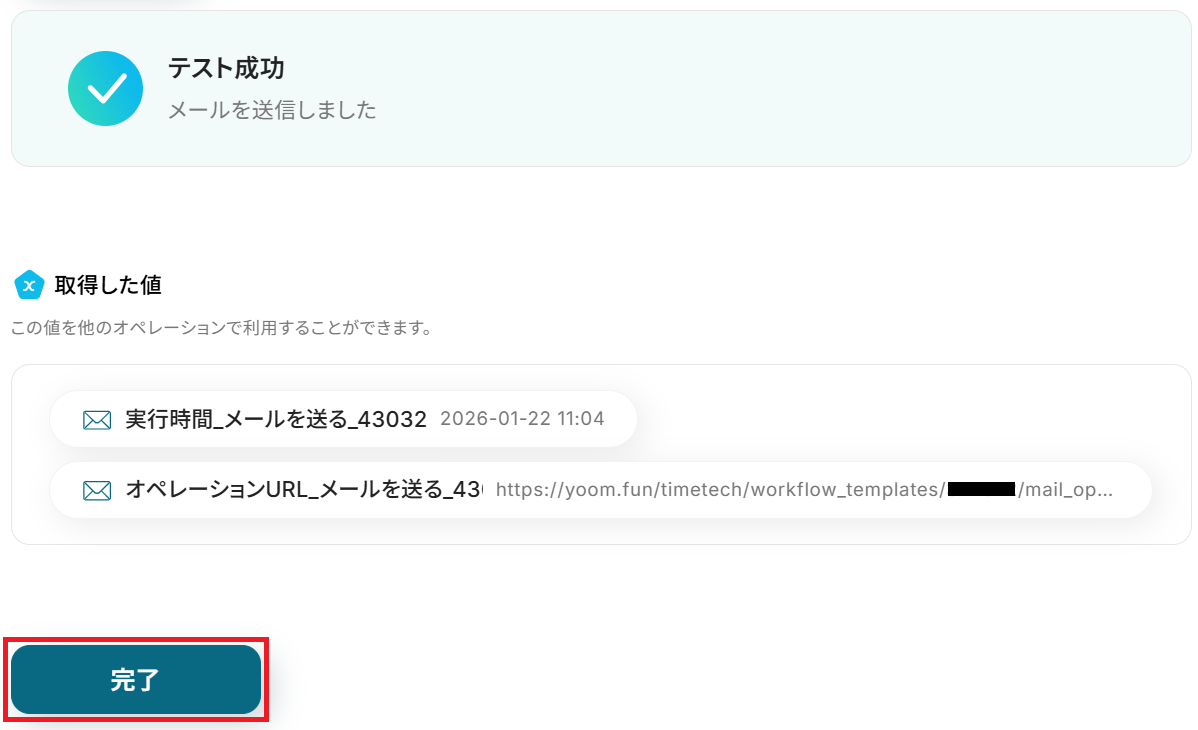Click the テスト成功 heading
The width and height of the screenshot is (1198, 730).
click(226, 68)
